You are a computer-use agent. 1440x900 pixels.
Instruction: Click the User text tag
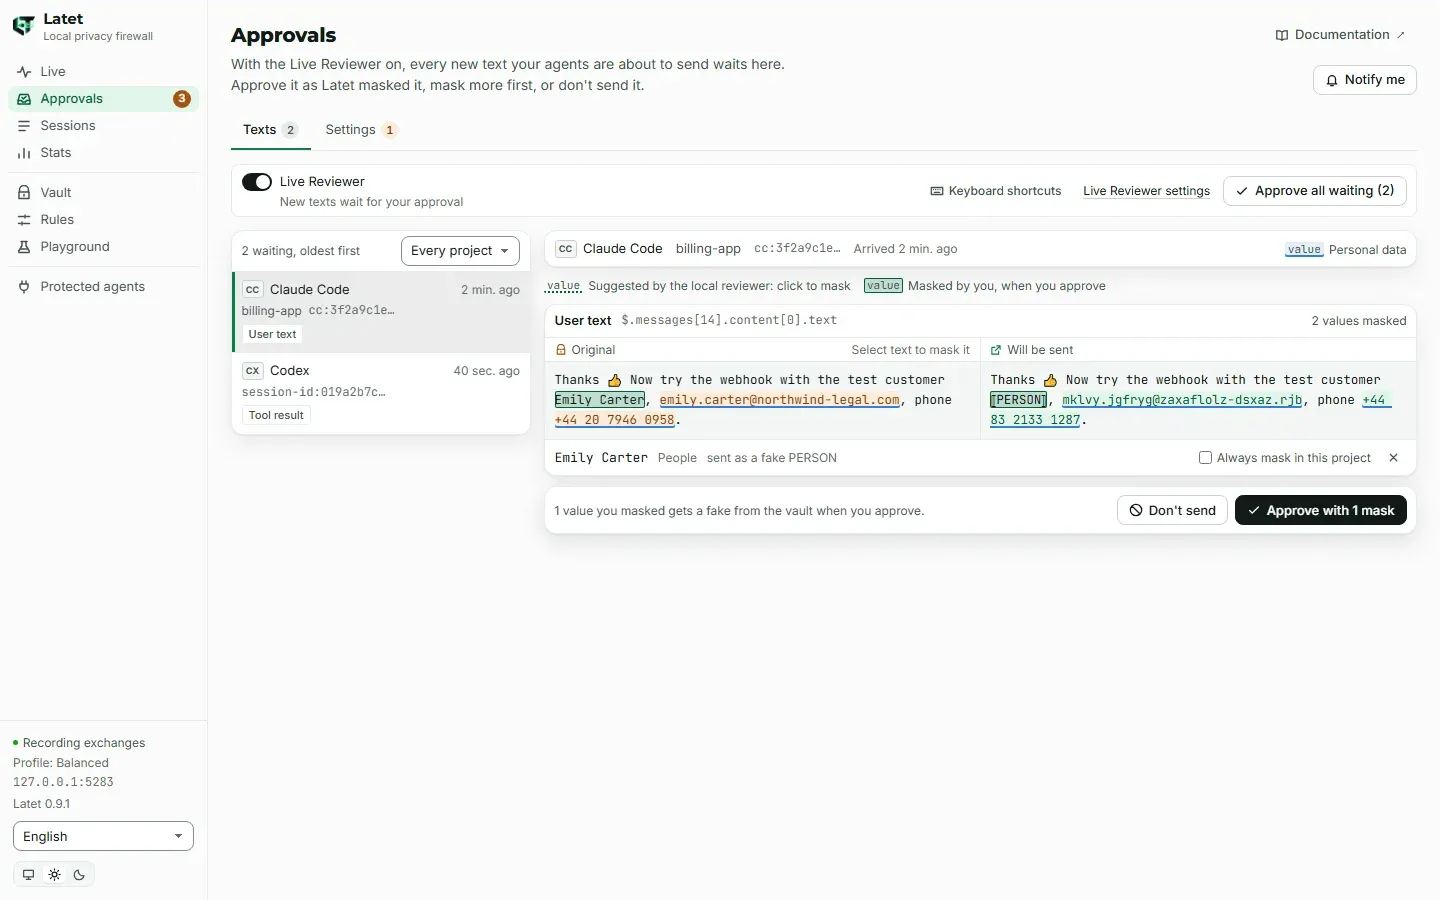[x=272, y=334]
